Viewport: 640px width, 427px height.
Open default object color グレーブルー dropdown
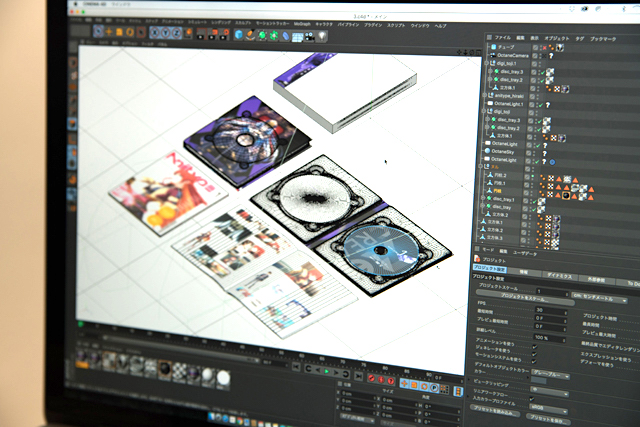(550, 374)
